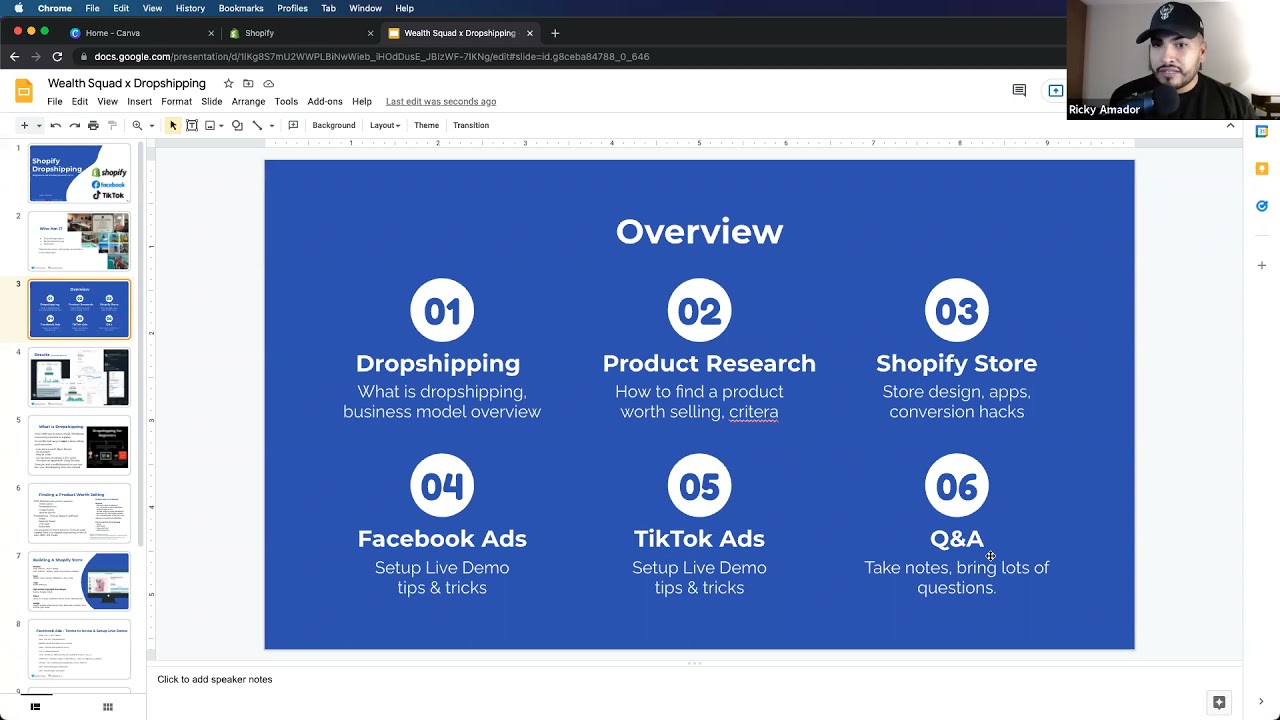Click the misspelled word 'critera' on slide

[753, 412]
